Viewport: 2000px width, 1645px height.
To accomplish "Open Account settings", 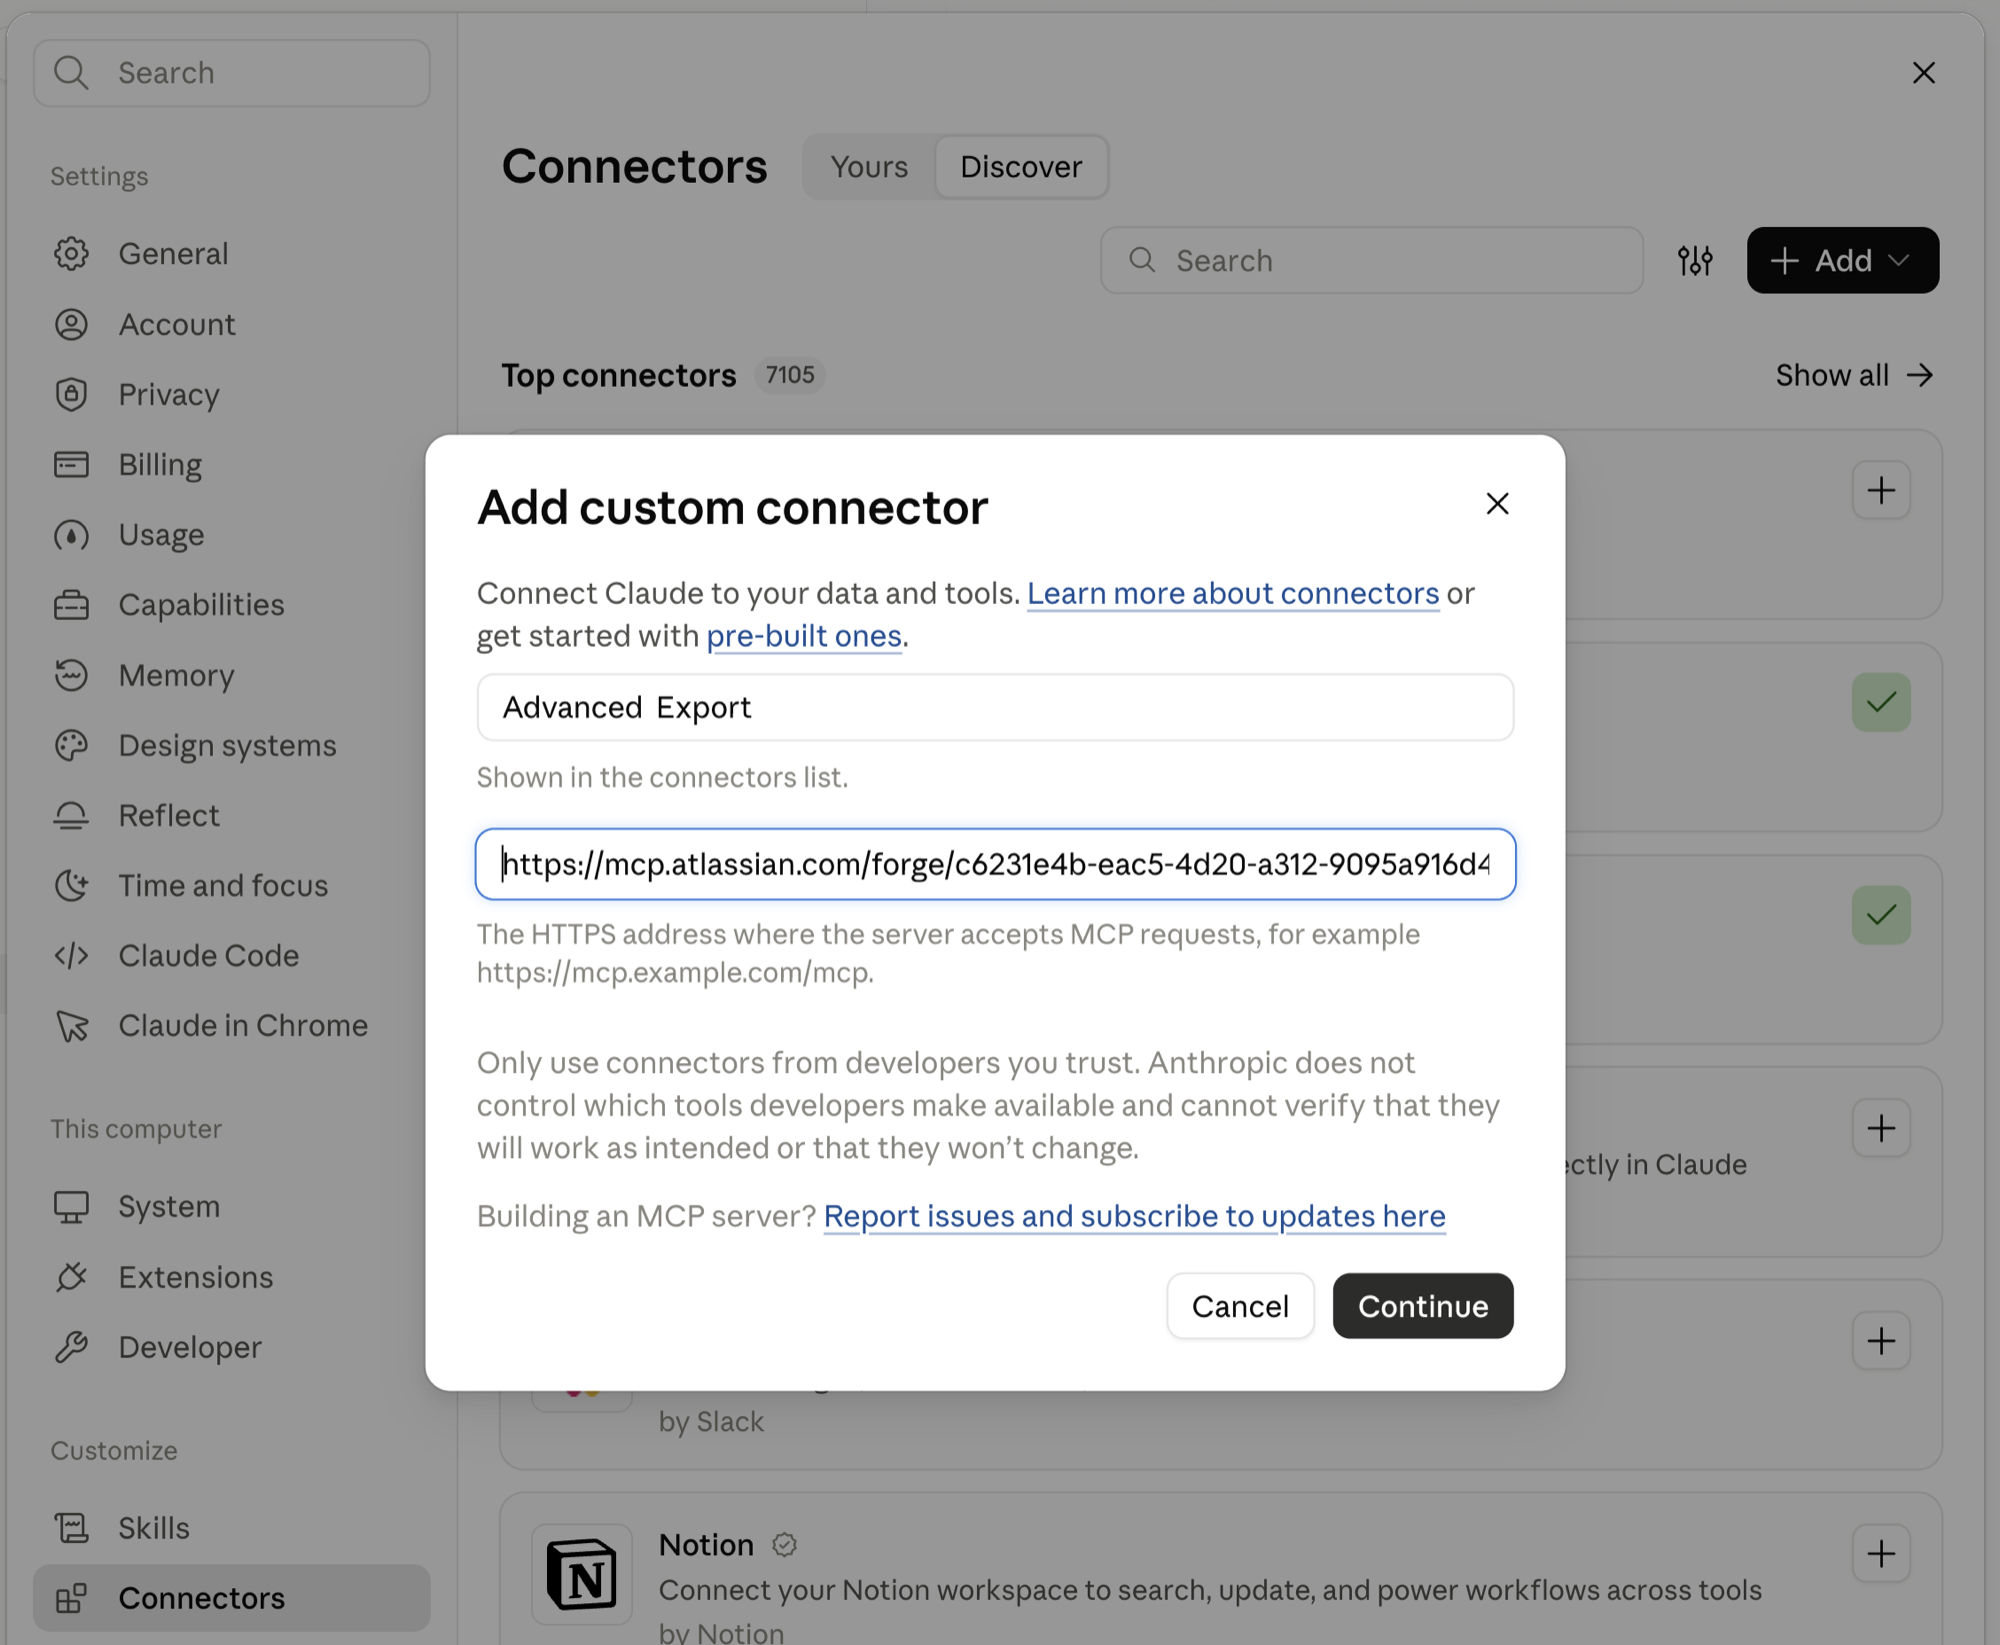I will pyautogui.click(x=231, y=324).
